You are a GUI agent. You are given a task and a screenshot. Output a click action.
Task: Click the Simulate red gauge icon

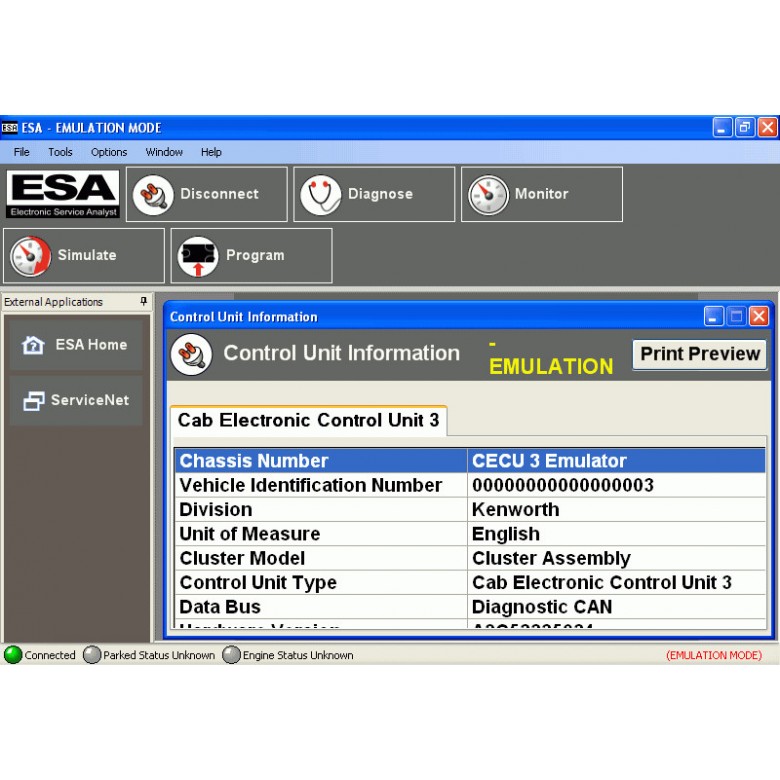click(30, 256)
